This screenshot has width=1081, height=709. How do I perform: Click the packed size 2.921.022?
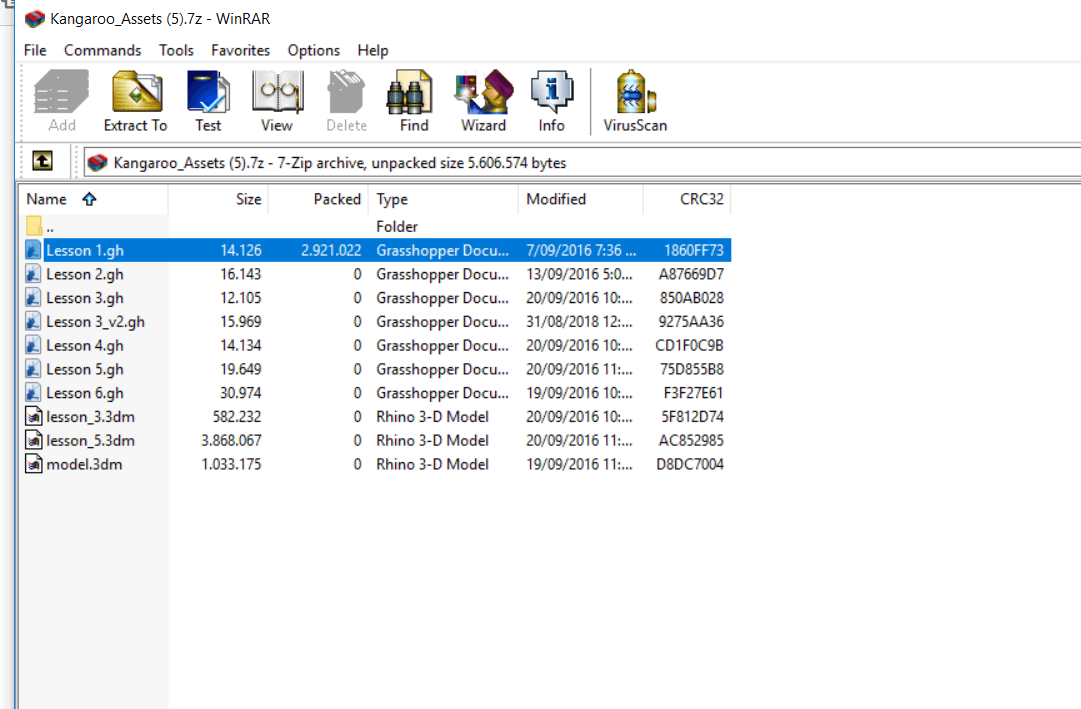331,250
